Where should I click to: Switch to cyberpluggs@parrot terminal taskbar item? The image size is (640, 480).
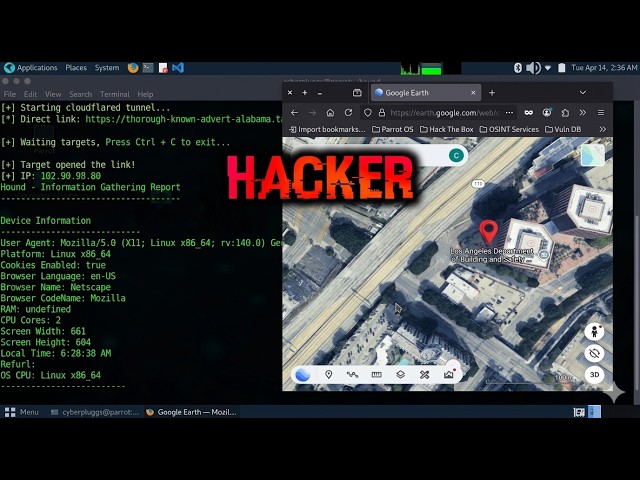(x=95, y=412)
